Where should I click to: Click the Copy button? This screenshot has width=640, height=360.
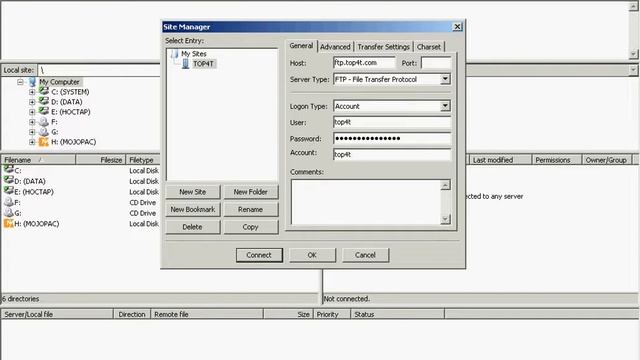pyautogui.click(x=251, y=227)
